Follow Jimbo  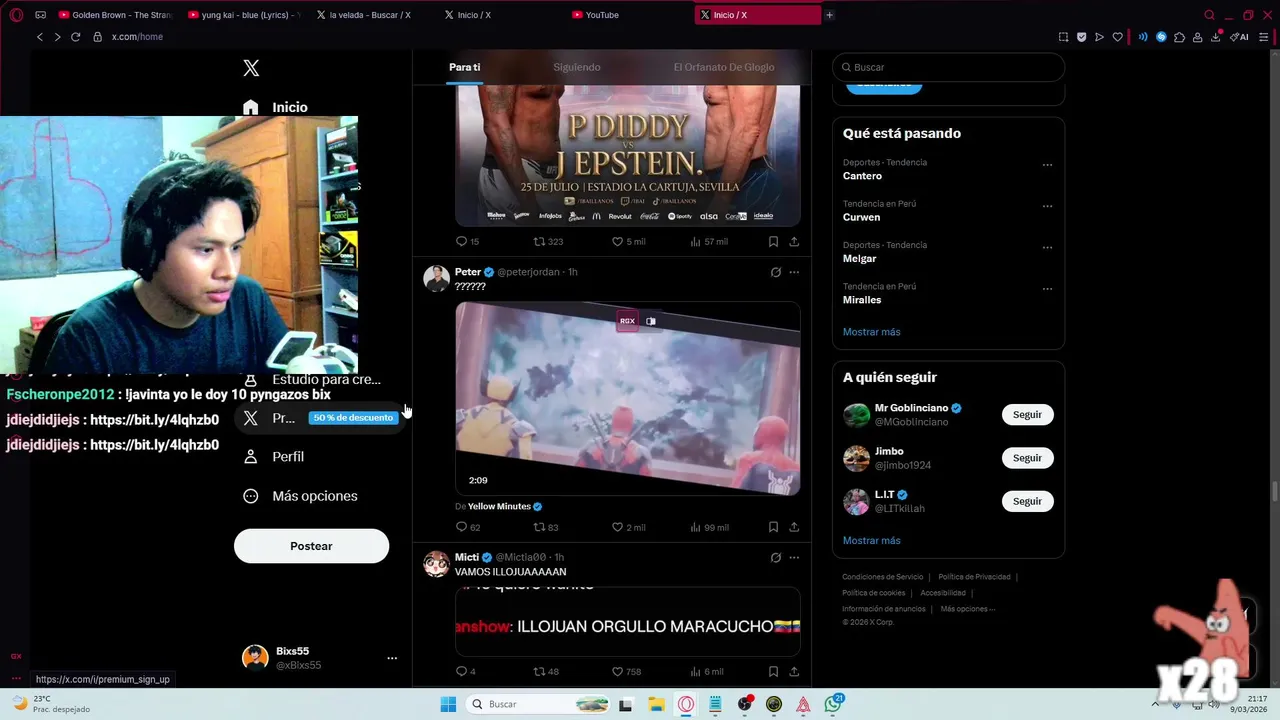pyautogui.click(x=1027, y=458)
